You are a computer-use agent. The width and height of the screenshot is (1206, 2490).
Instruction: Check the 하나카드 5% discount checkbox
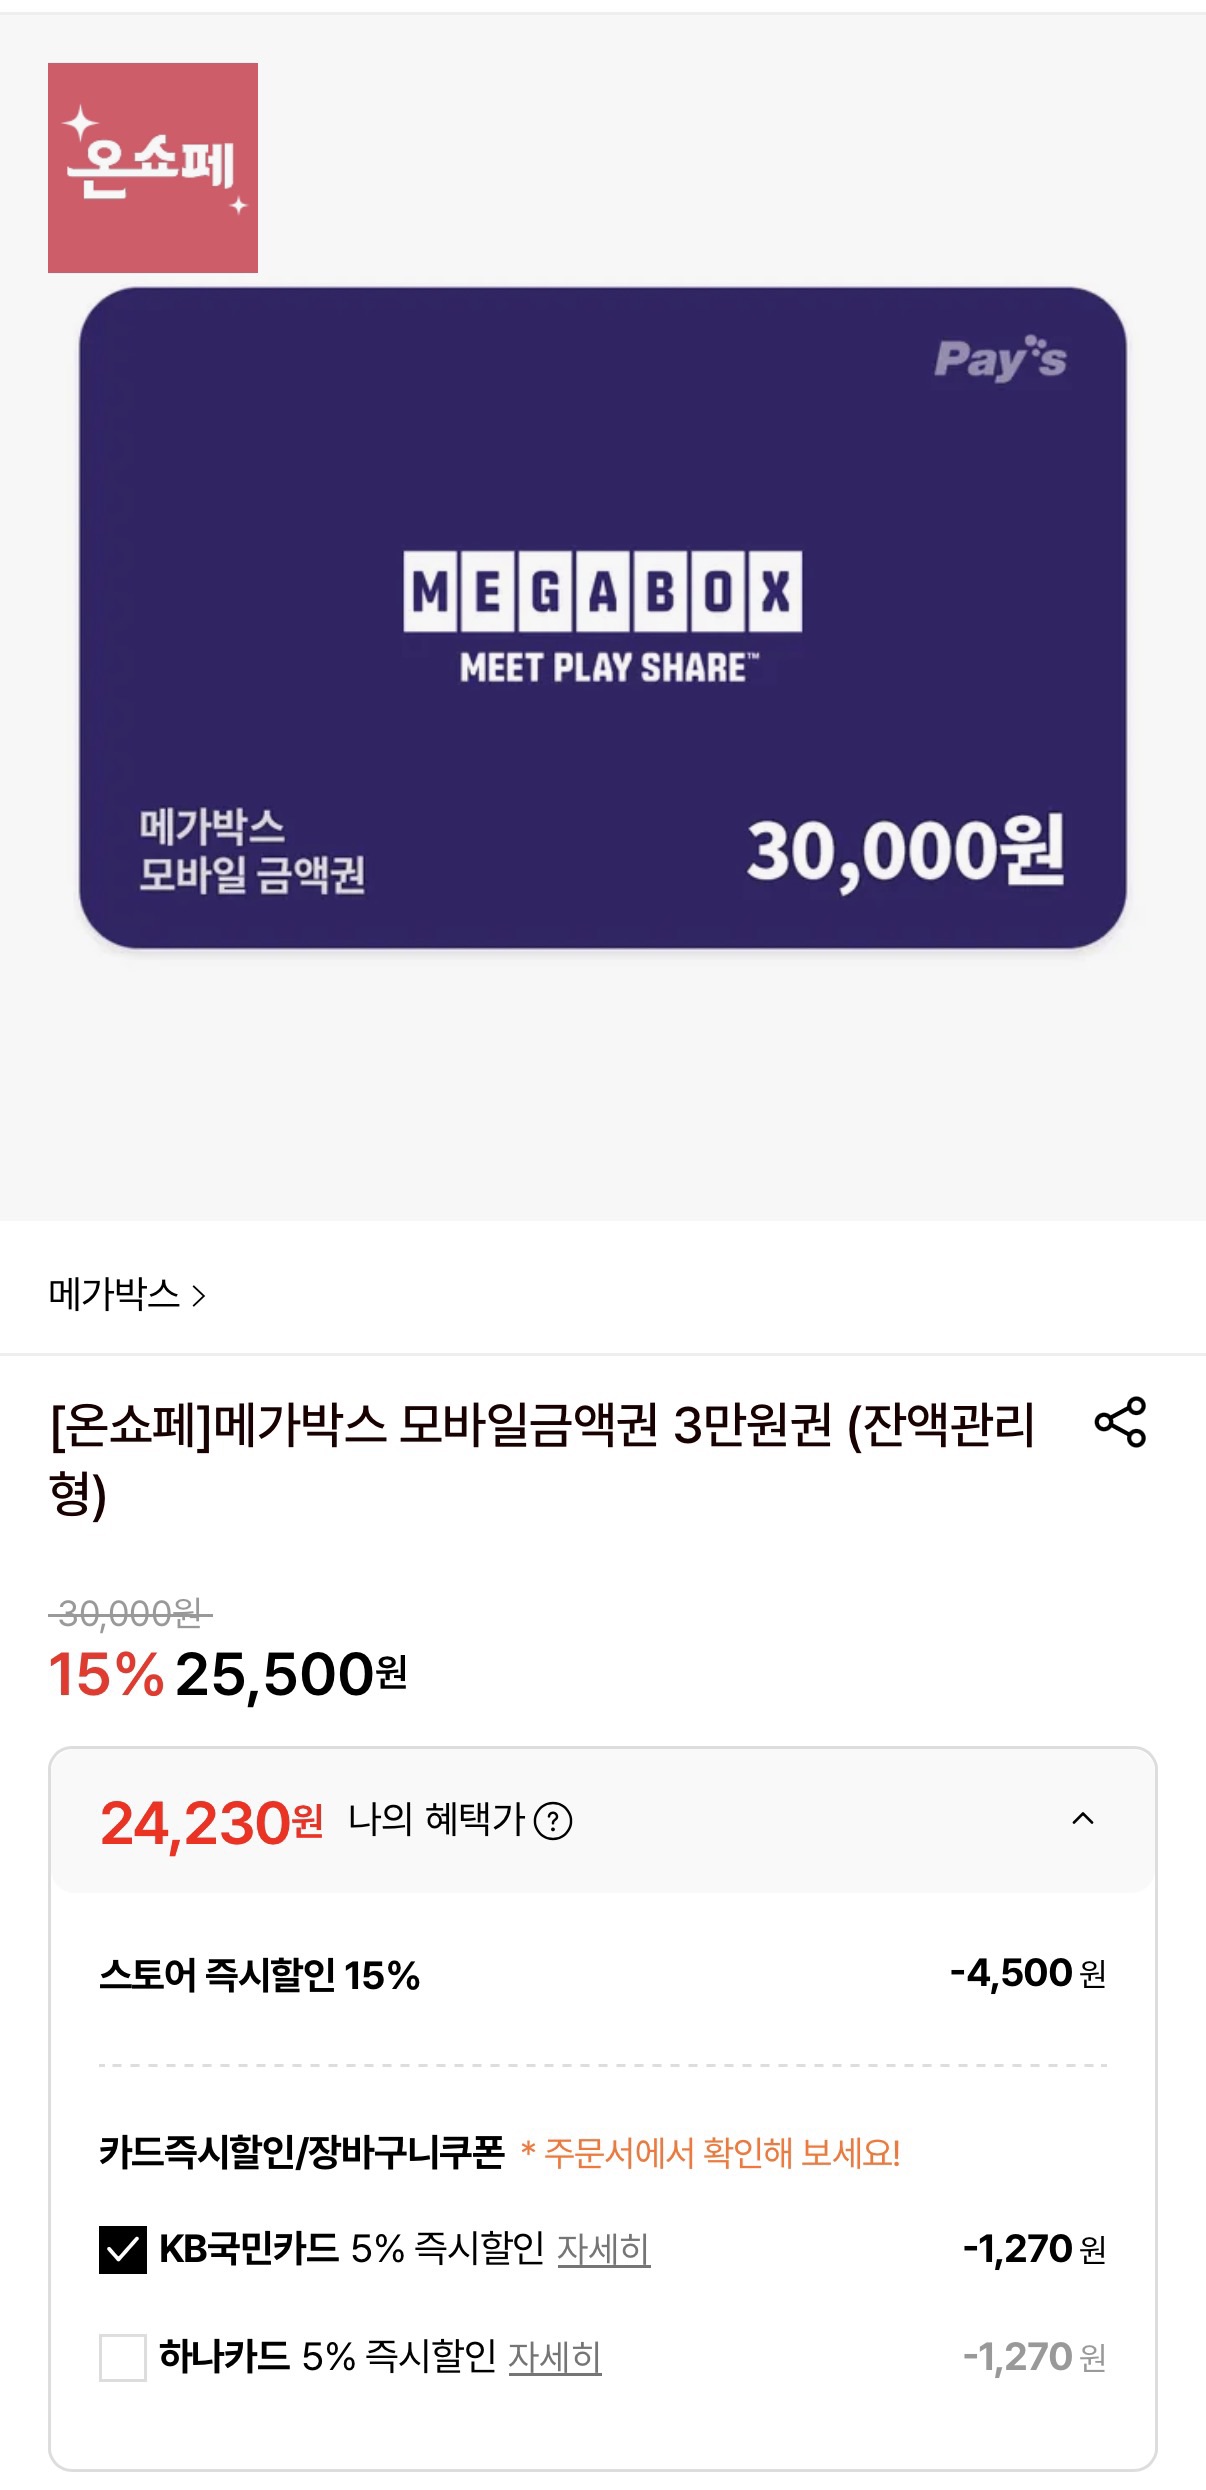pos(123,2358)
